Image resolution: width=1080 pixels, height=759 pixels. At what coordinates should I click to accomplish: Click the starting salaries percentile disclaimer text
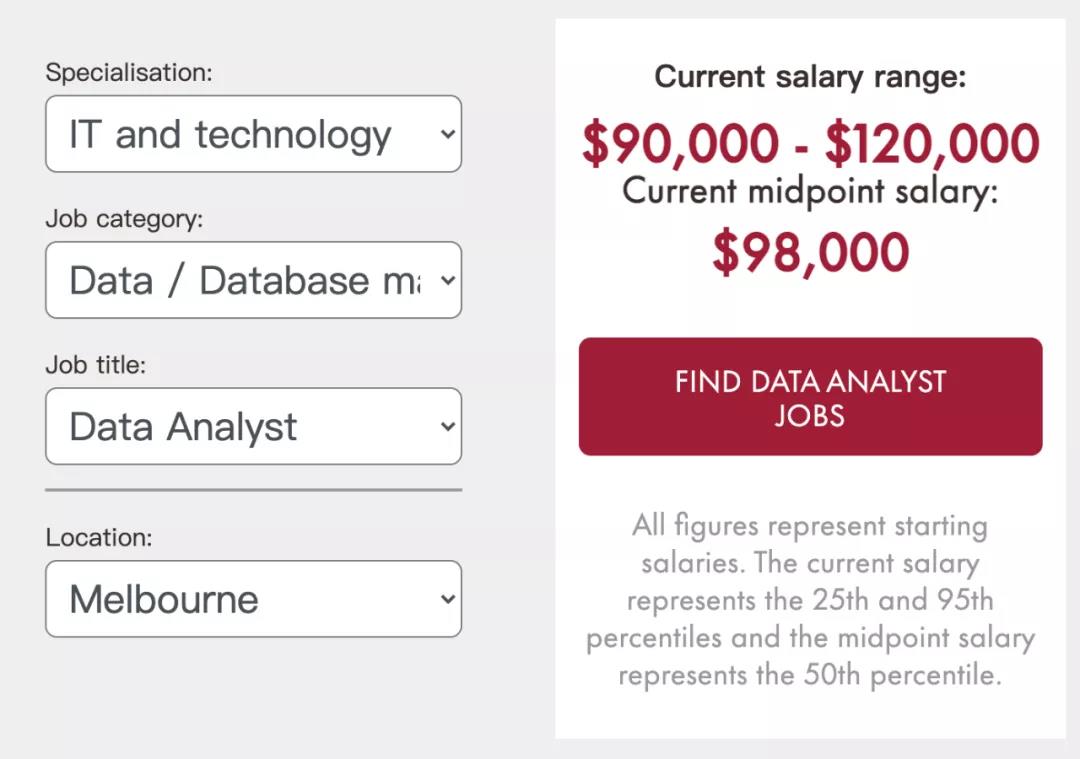[810, 600]
